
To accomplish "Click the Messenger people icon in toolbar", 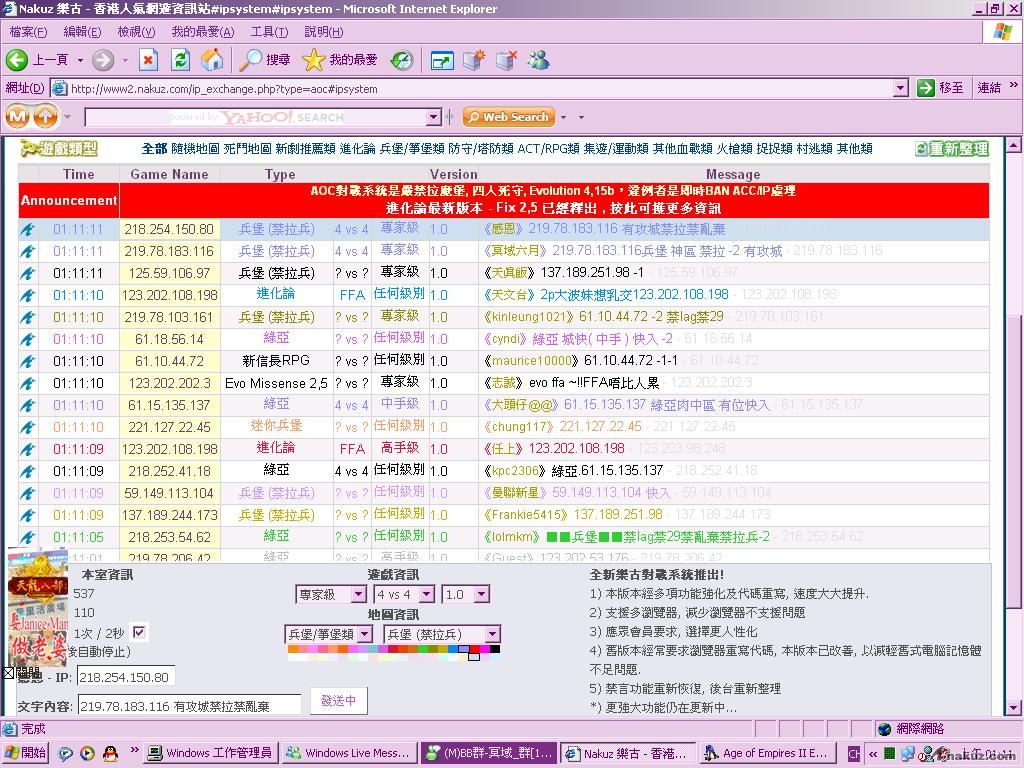I will pyautogui.click(x=539, y=60).
